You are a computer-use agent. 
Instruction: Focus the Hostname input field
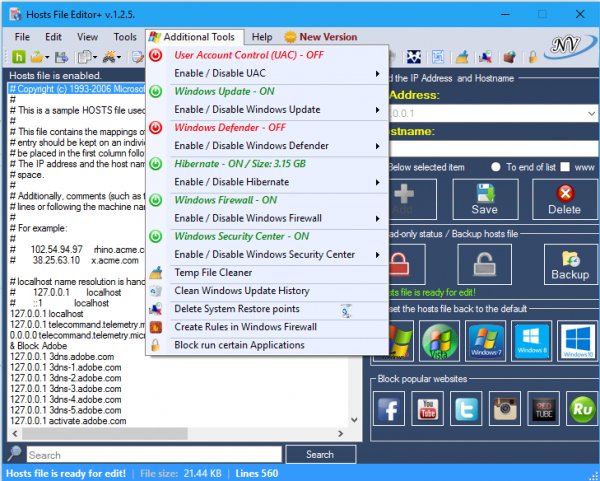tap(494, 148)
